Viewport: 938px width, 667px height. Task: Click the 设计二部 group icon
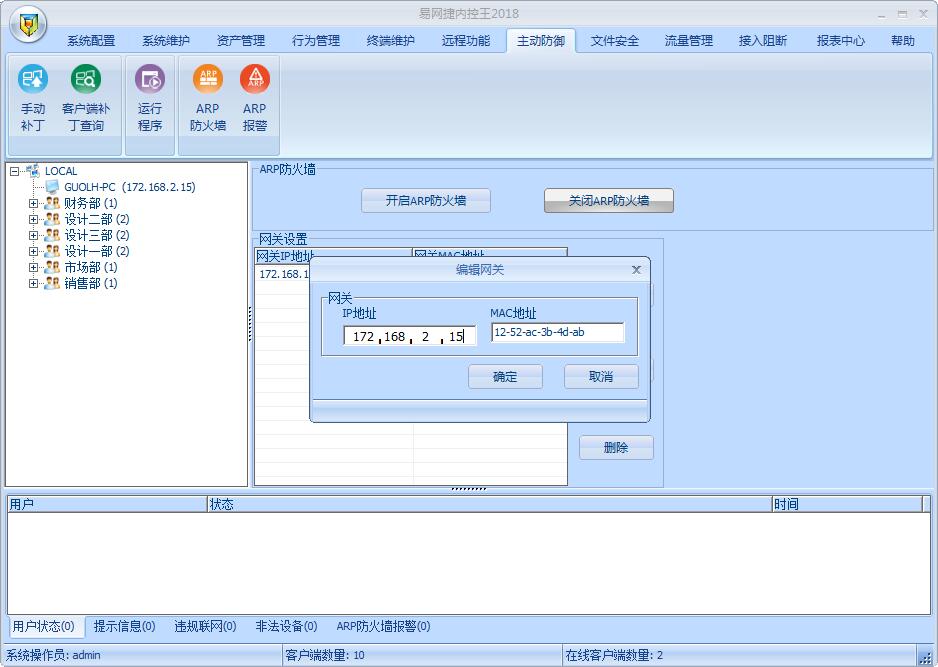(52, 219)
